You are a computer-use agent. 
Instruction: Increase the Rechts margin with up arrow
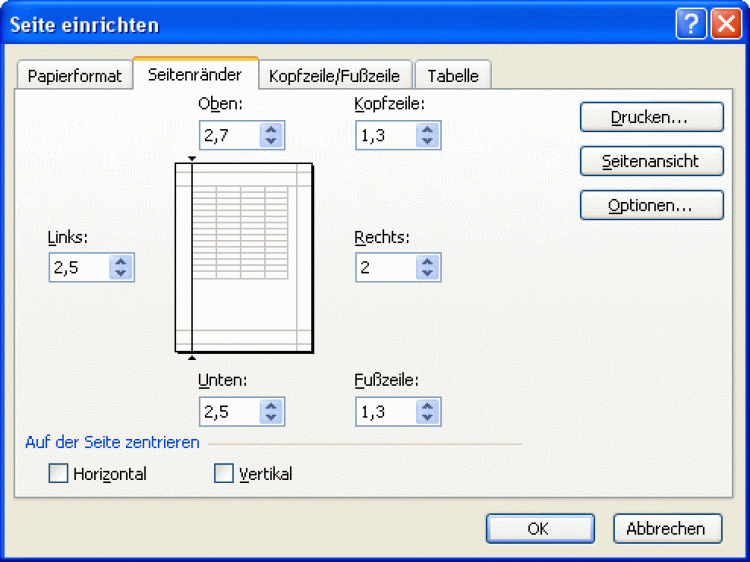pos(427,262)
